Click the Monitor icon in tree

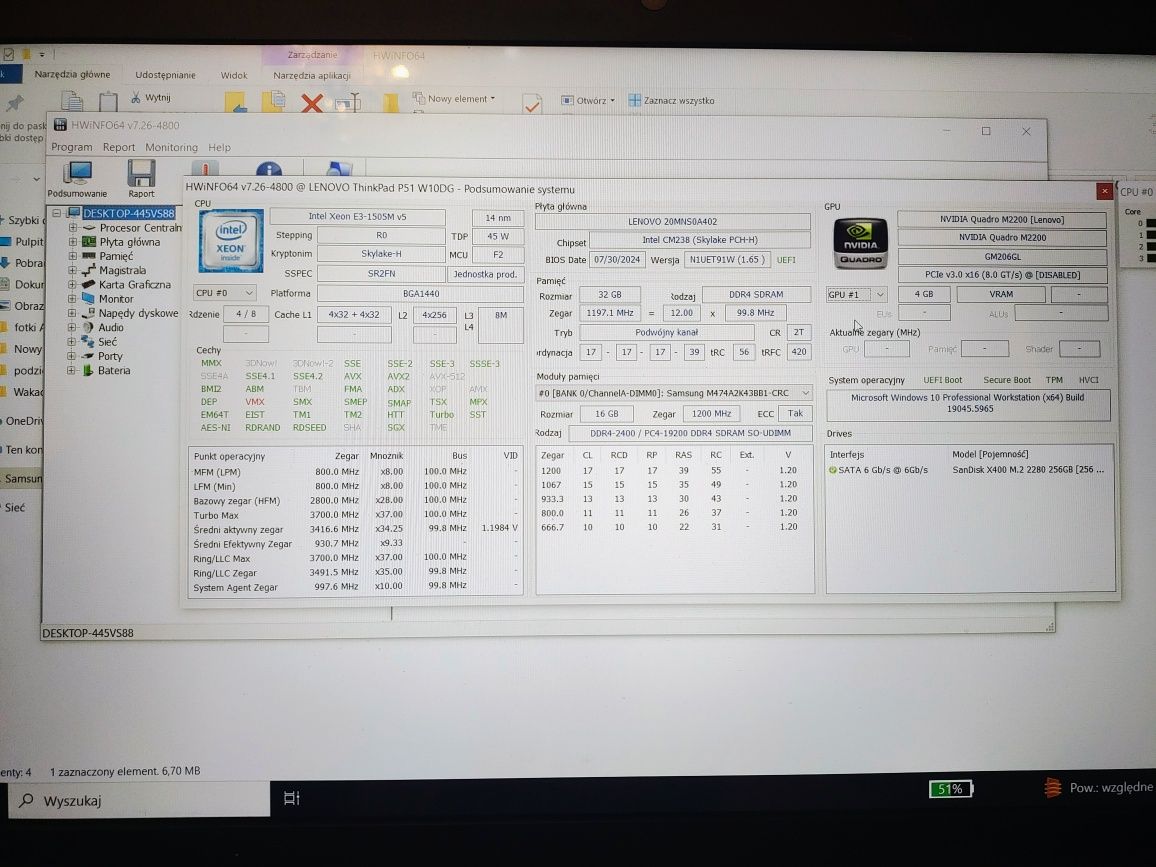88,299
